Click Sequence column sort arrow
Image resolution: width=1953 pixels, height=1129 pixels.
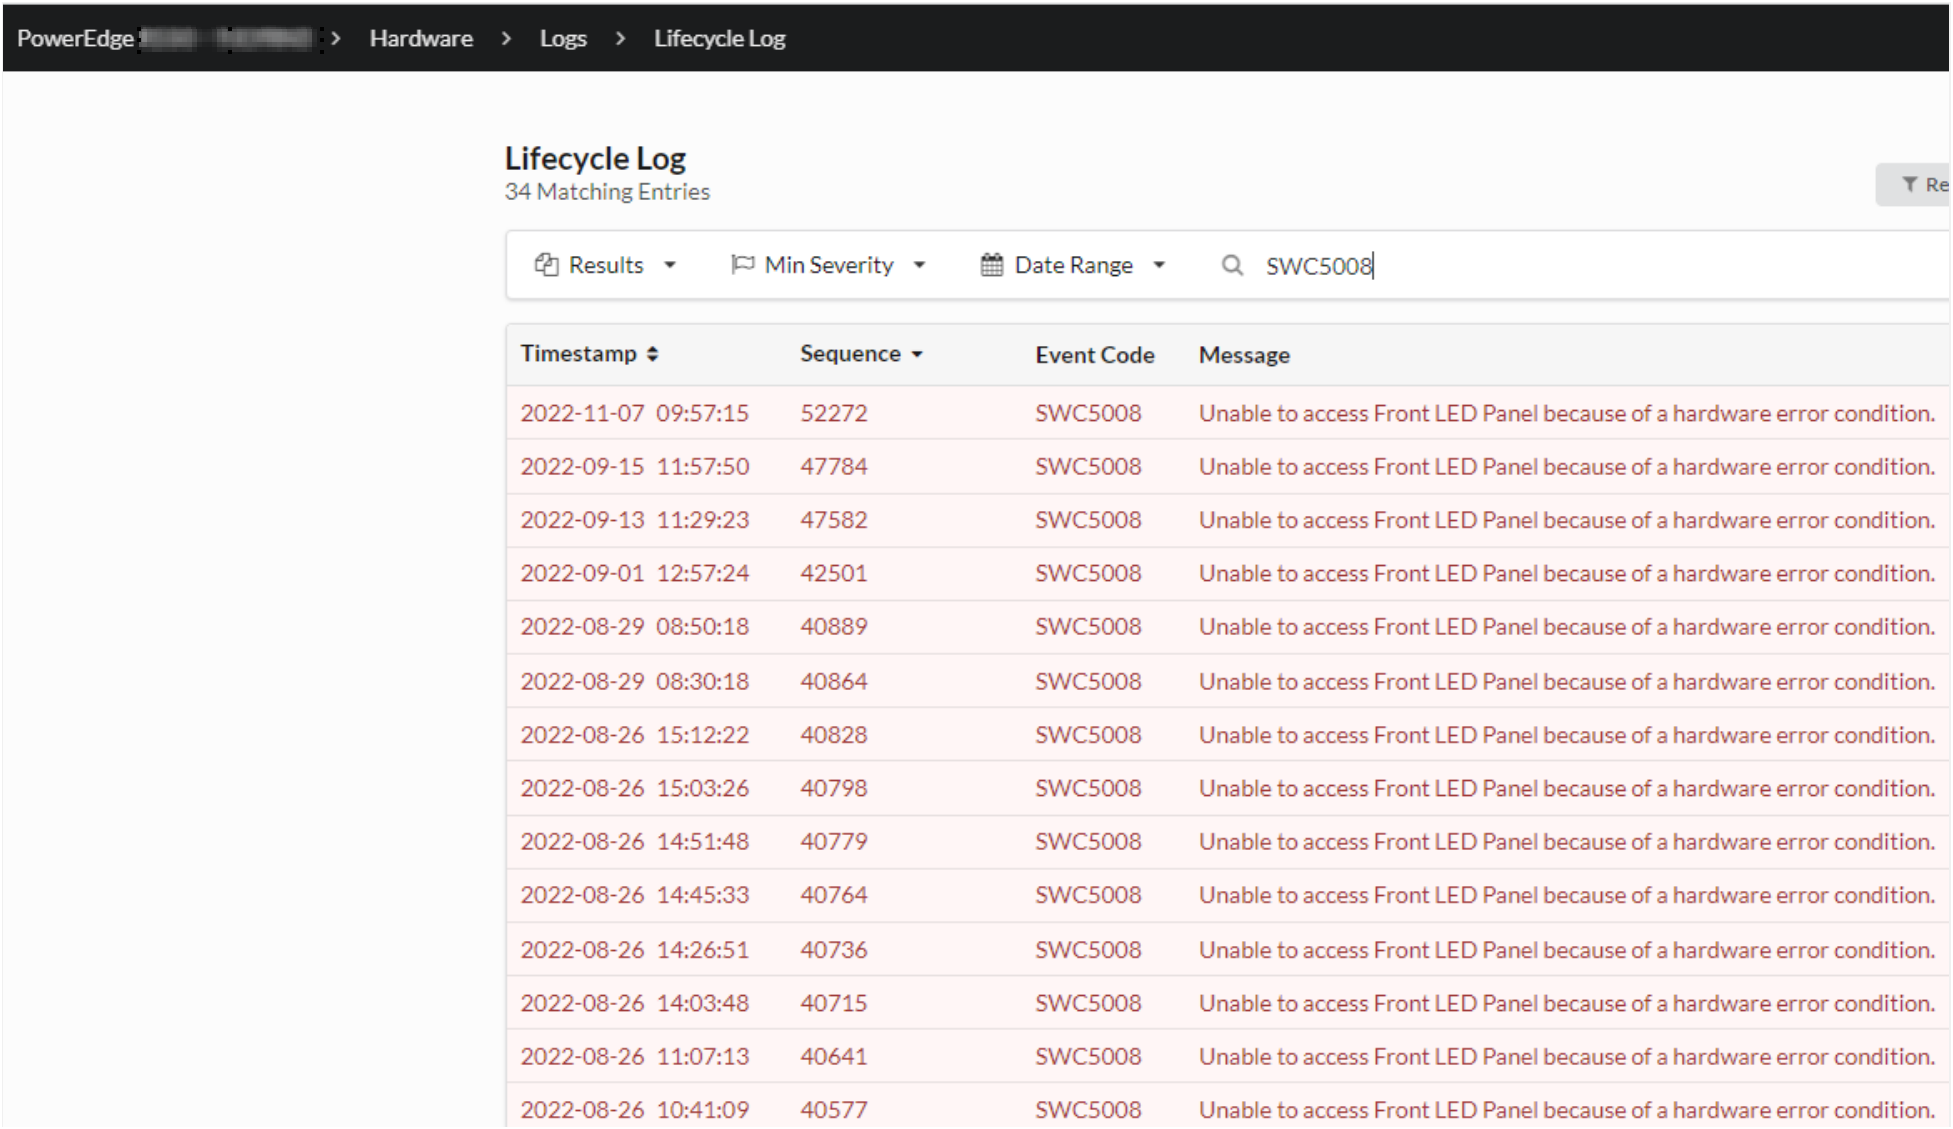tap(917, 354)
